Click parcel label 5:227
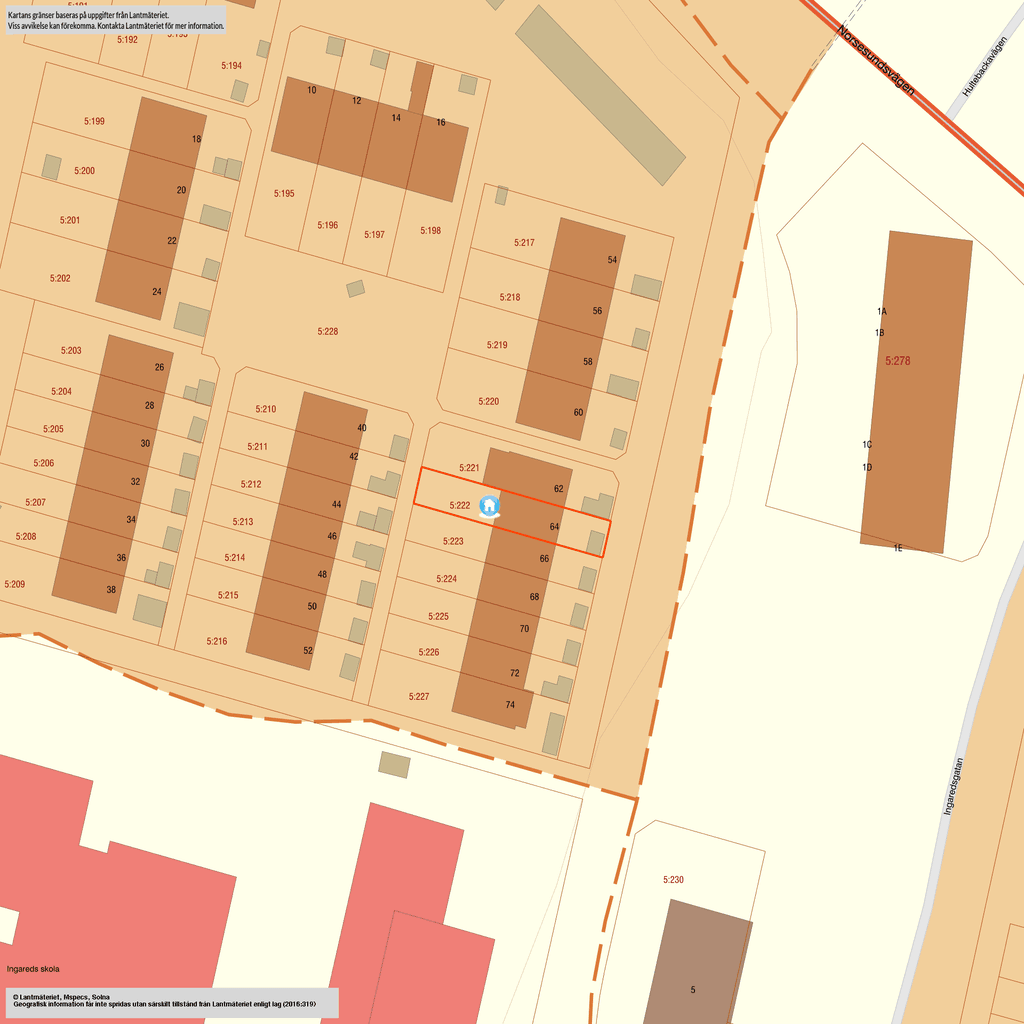The height and width of the screenshot is (1024, 1024). 419,696
